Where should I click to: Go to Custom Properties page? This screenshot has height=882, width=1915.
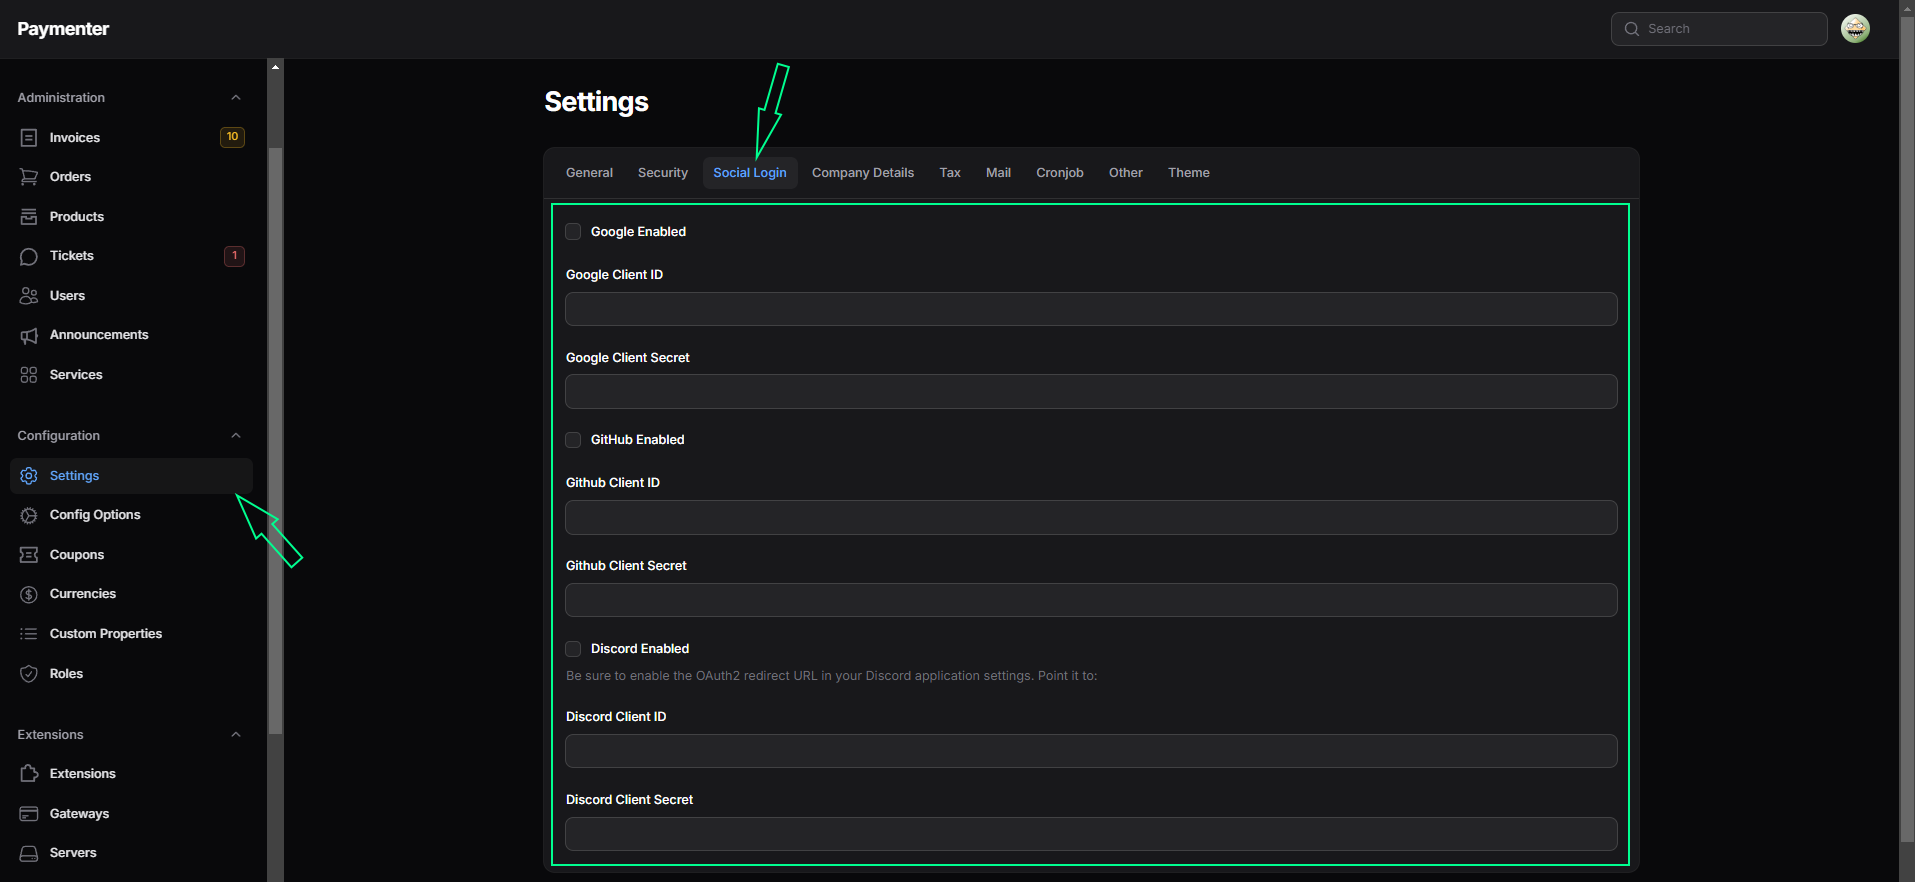pos(105,634)
